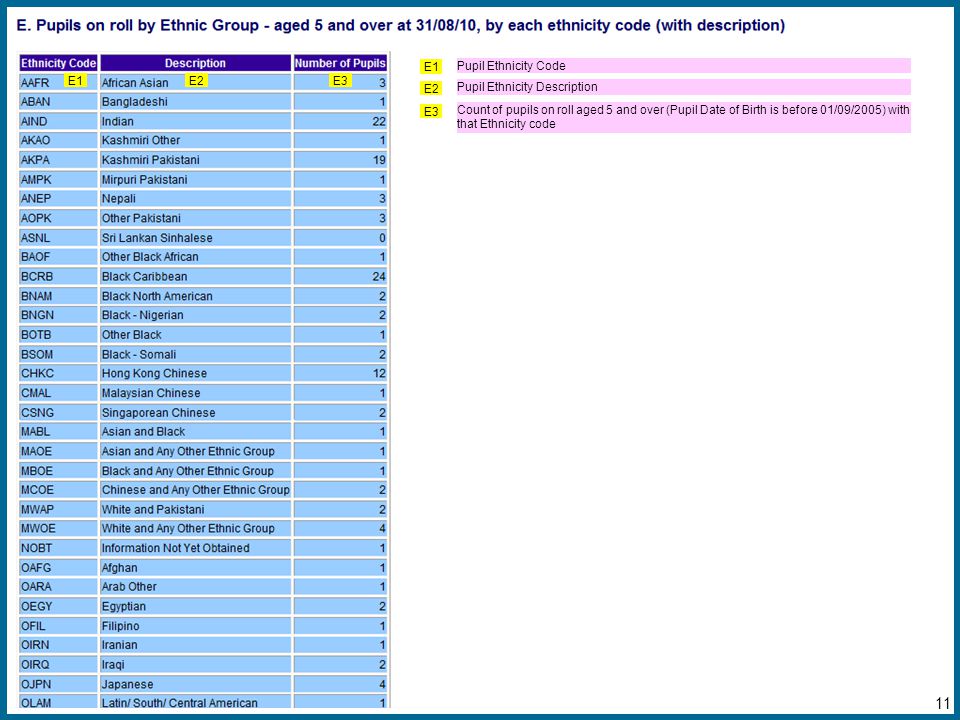960x720 pixels.
Task: Select the BNGN code cell
Action: [58, 315]
